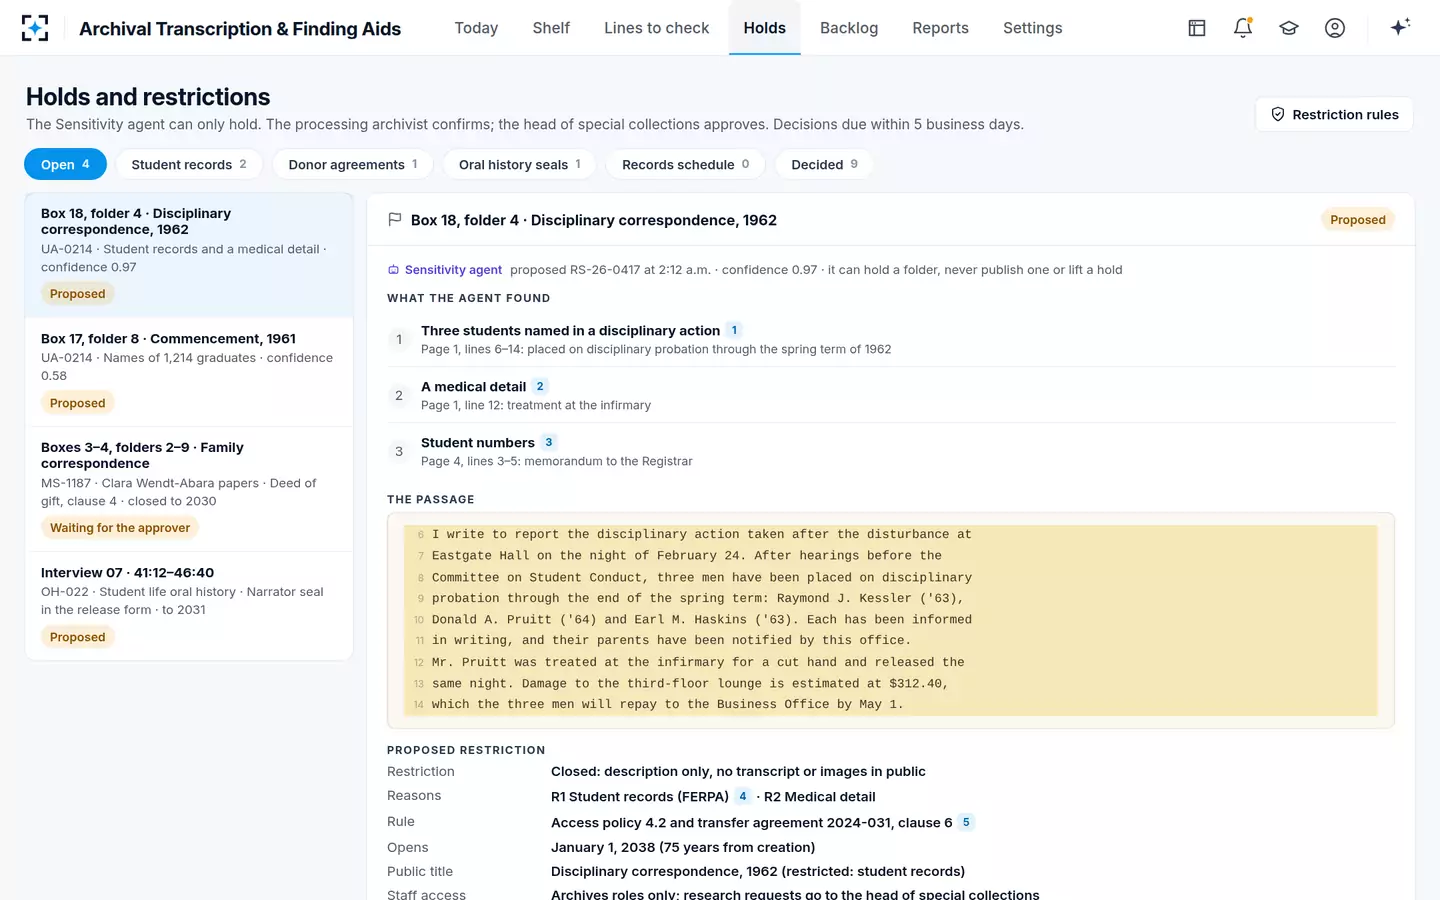Image resolution: width=1440 pixels, height=900 pixels.
Task: Click citation 5 after clause 6
Action: click(966, 822)
